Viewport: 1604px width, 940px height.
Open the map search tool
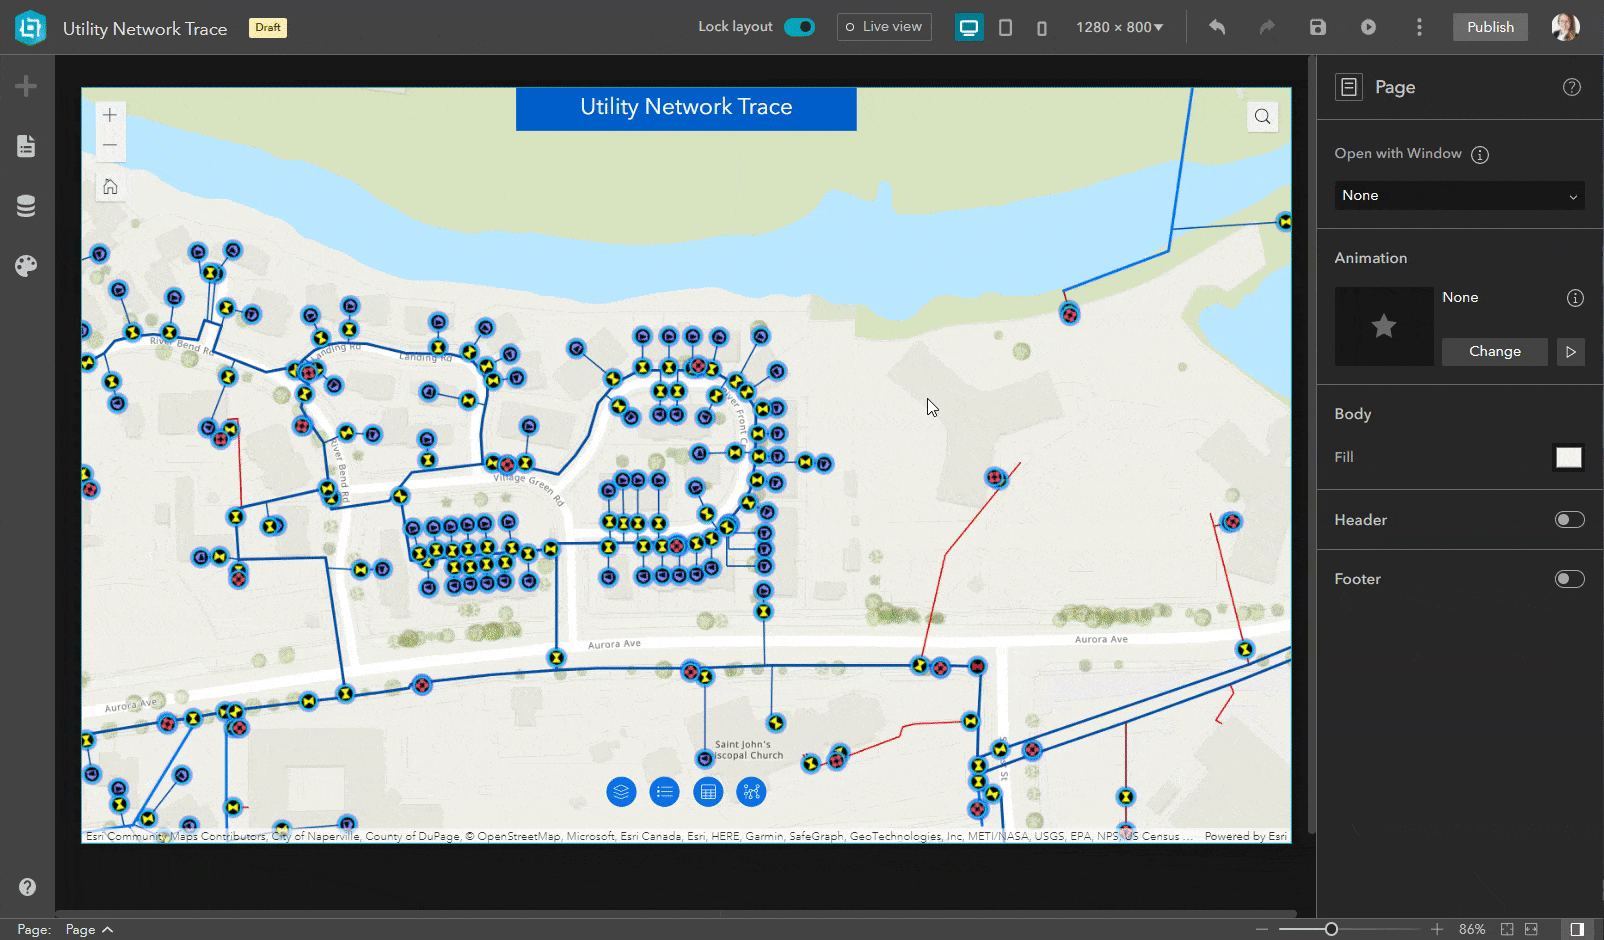[x=1263, y=117]
